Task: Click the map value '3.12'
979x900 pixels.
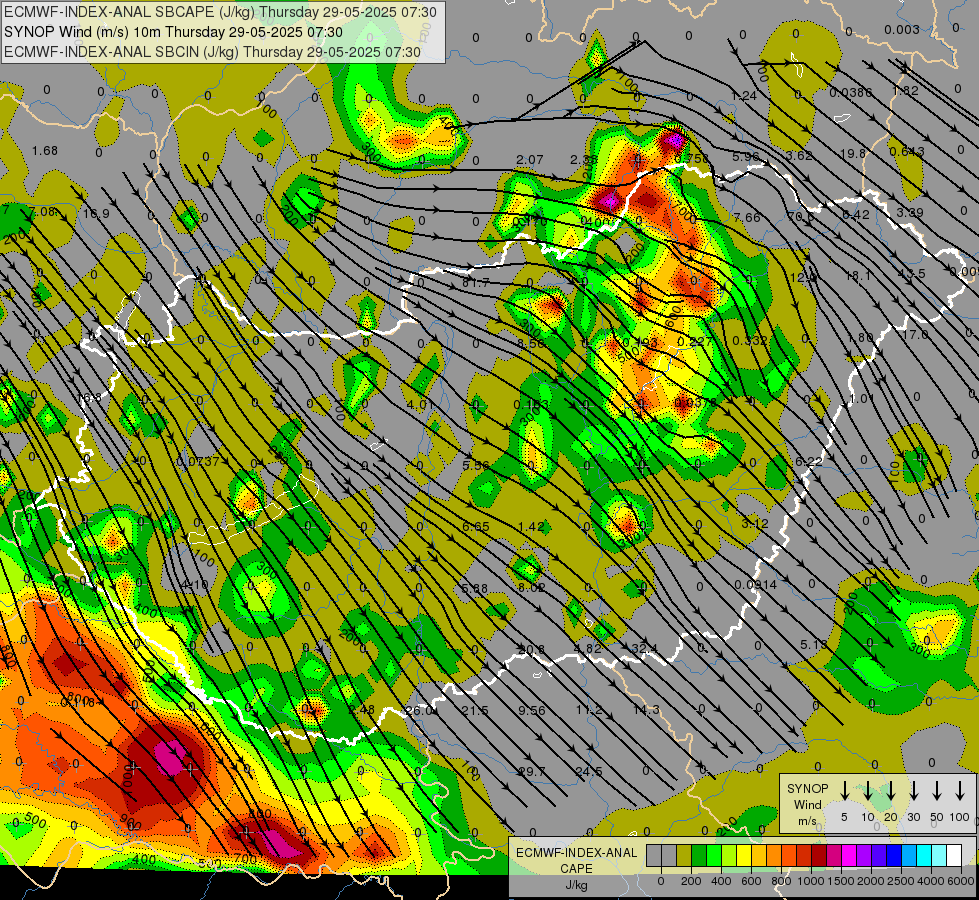Action: (x=755, y=523)
